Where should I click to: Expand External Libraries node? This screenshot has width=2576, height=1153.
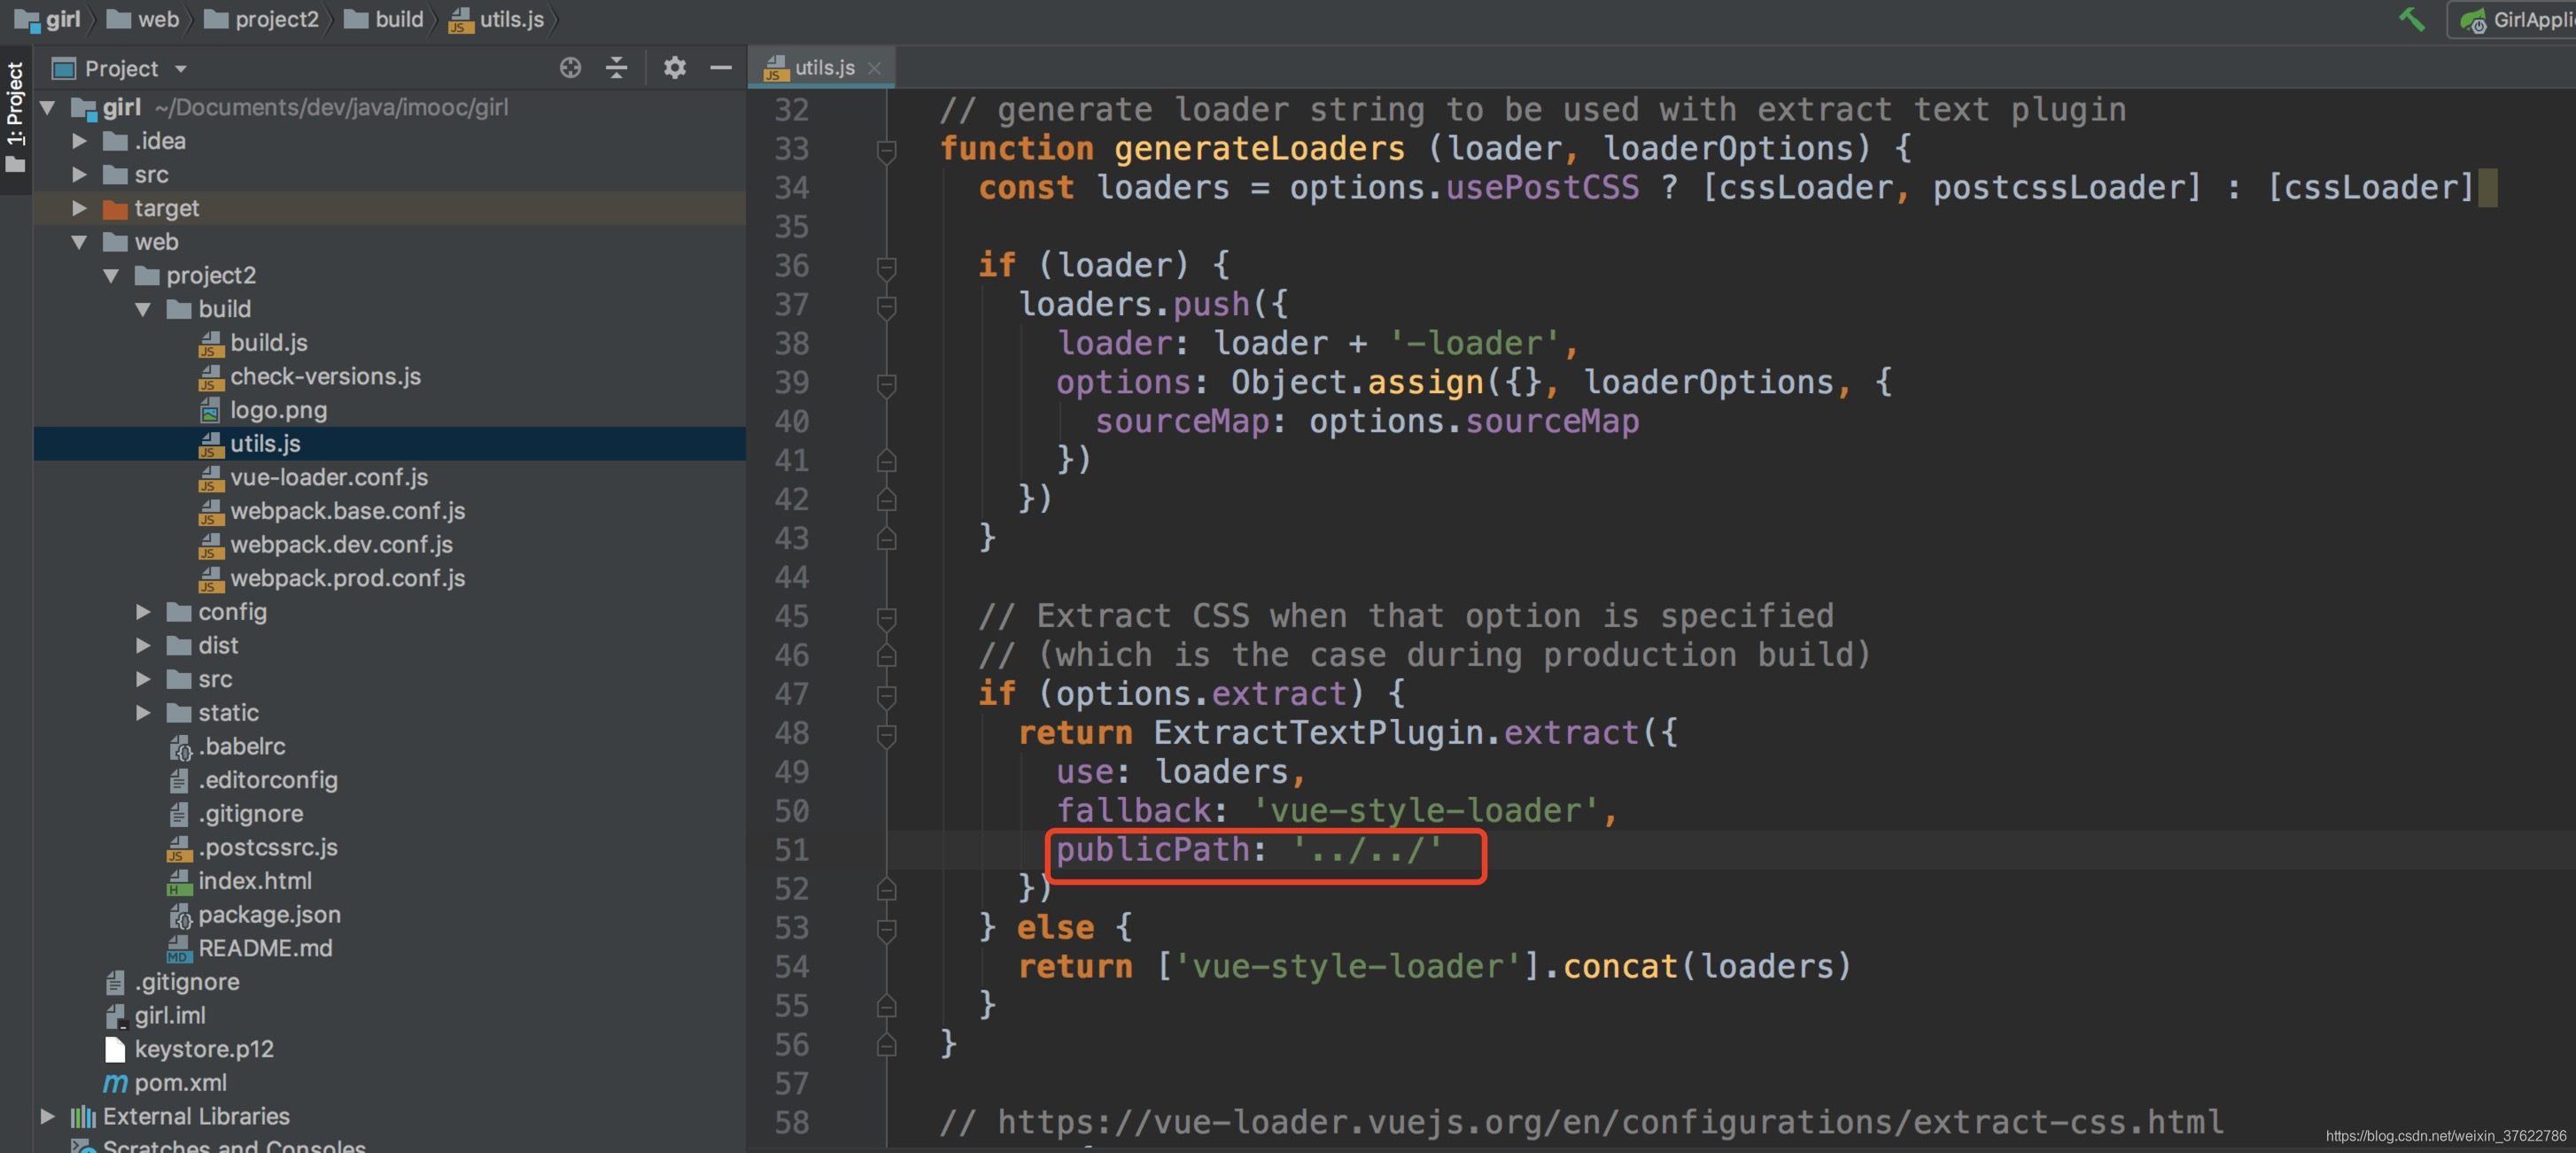tap(47, 1116)
